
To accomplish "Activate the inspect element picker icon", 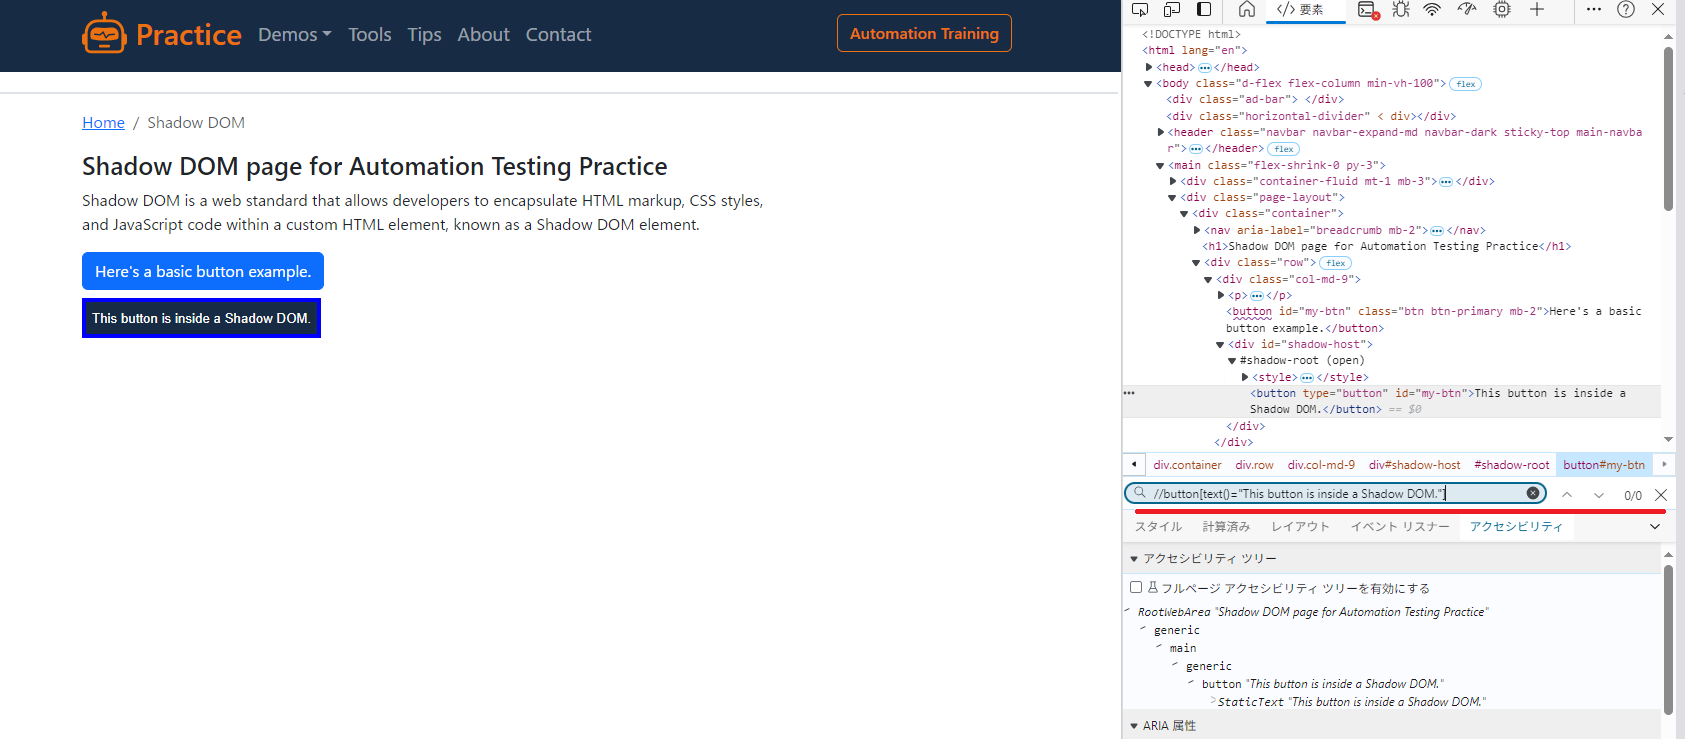I will pyautogui.click(x=1140, y=10).
